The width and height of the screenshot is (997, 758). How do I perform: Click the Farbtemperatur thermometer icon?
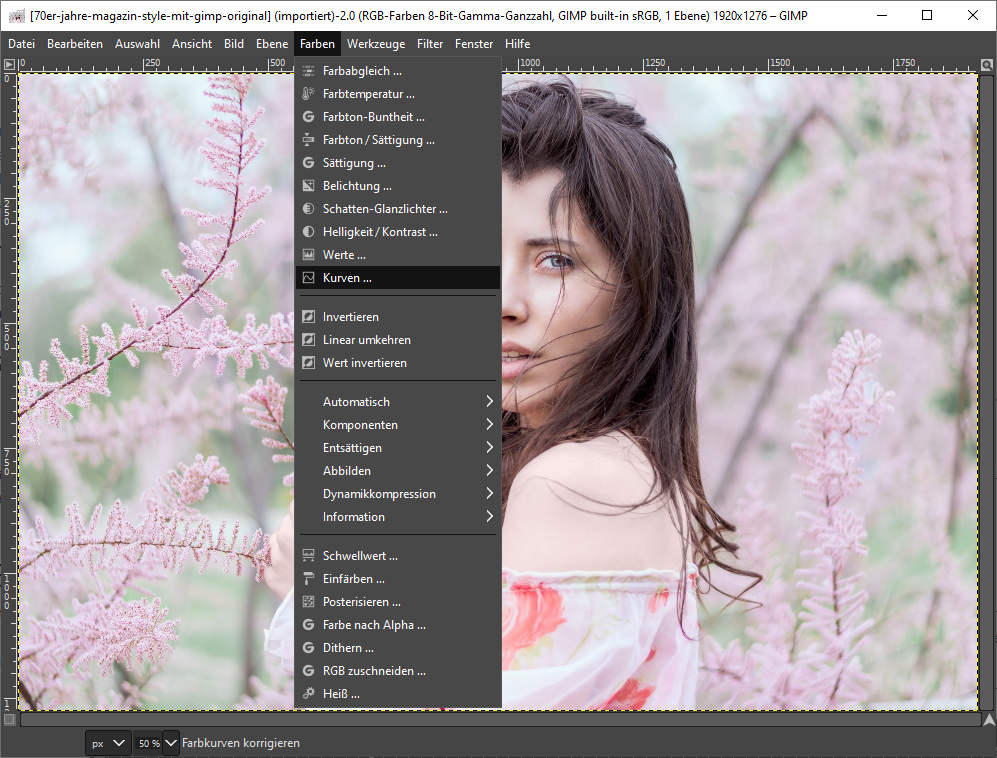(x=309, y=94)
